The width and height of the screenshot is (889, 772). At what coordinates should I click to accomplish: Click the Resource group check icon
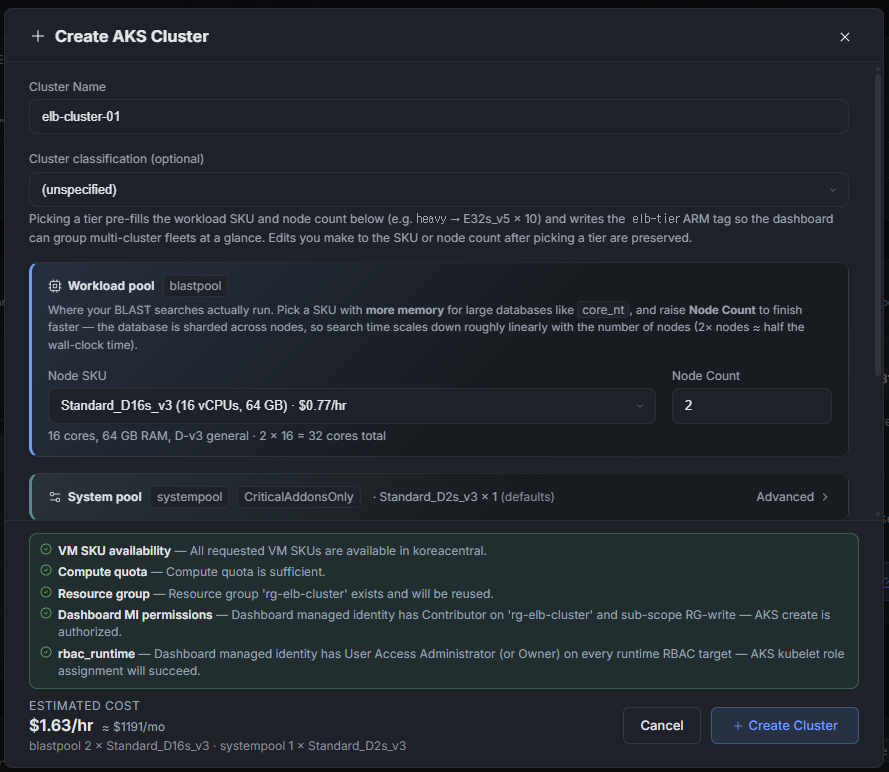click(46, 592)
